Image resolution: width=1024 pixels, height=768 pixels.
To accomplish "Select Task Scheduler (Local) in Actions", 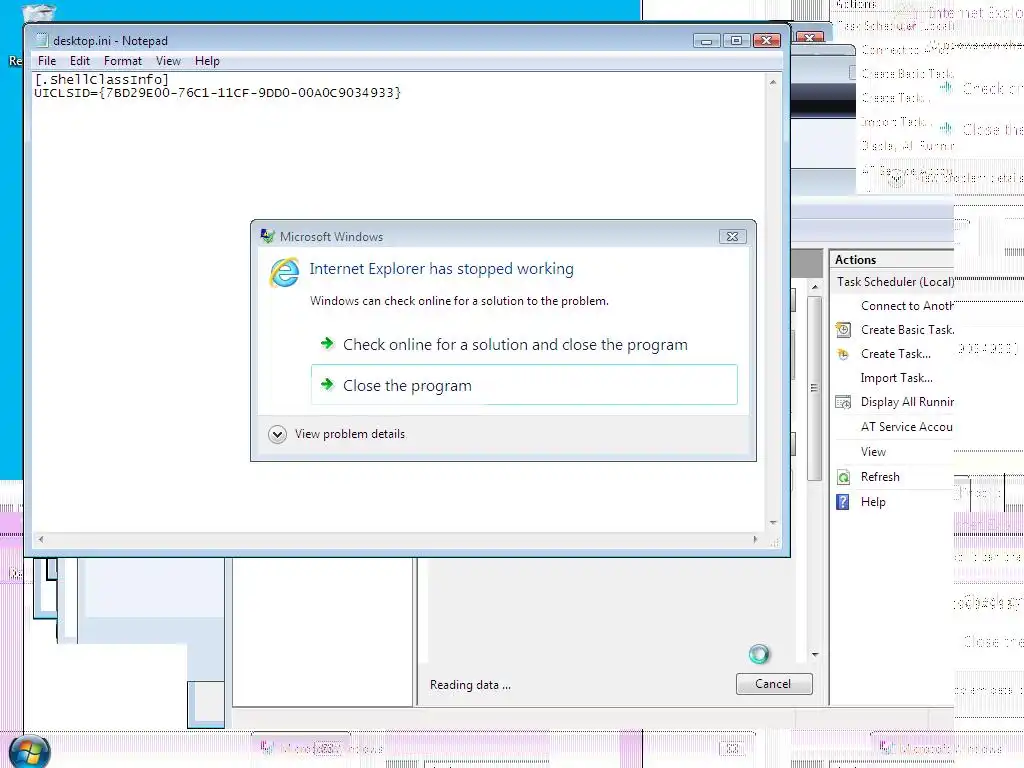I will 893,281.
